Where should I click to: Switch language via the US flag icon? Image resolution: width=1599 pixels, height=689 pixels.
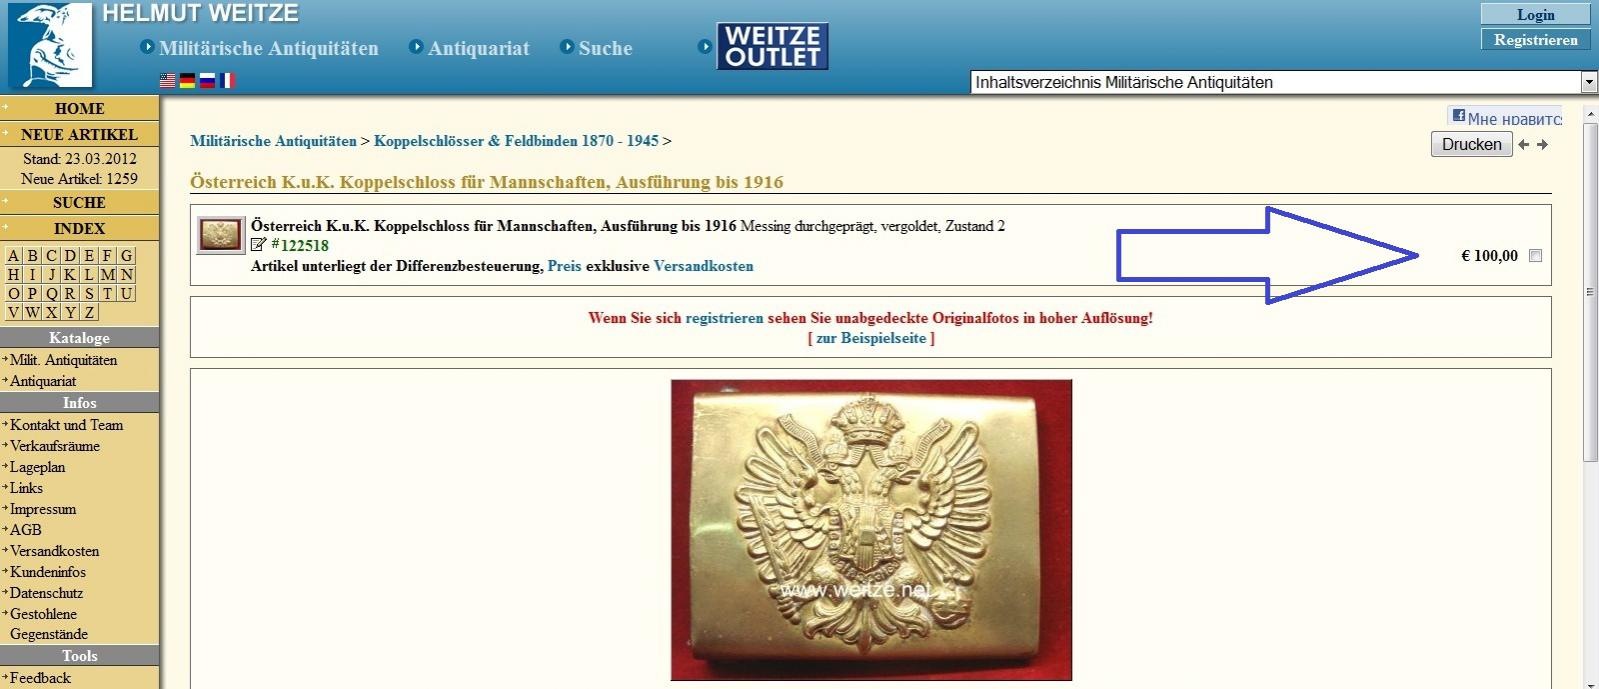click(x=168, y=81)
